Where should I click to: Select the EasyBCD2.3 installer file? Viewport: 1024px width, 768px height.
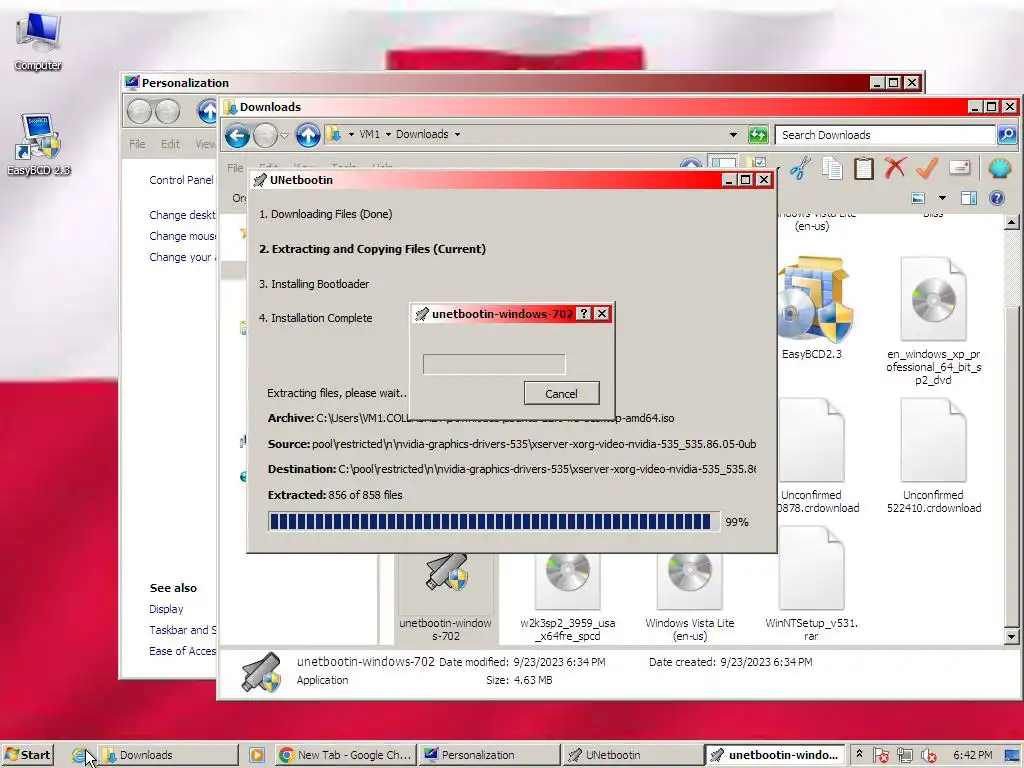pyautogui.click(x=812, y=308)
